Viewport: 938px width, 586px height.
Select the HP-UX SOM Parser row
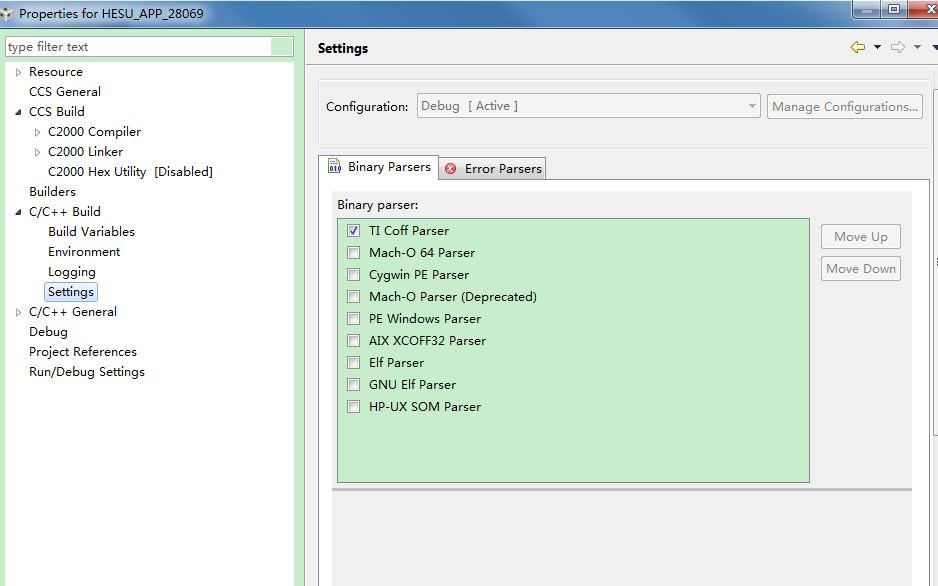(425, 407)
